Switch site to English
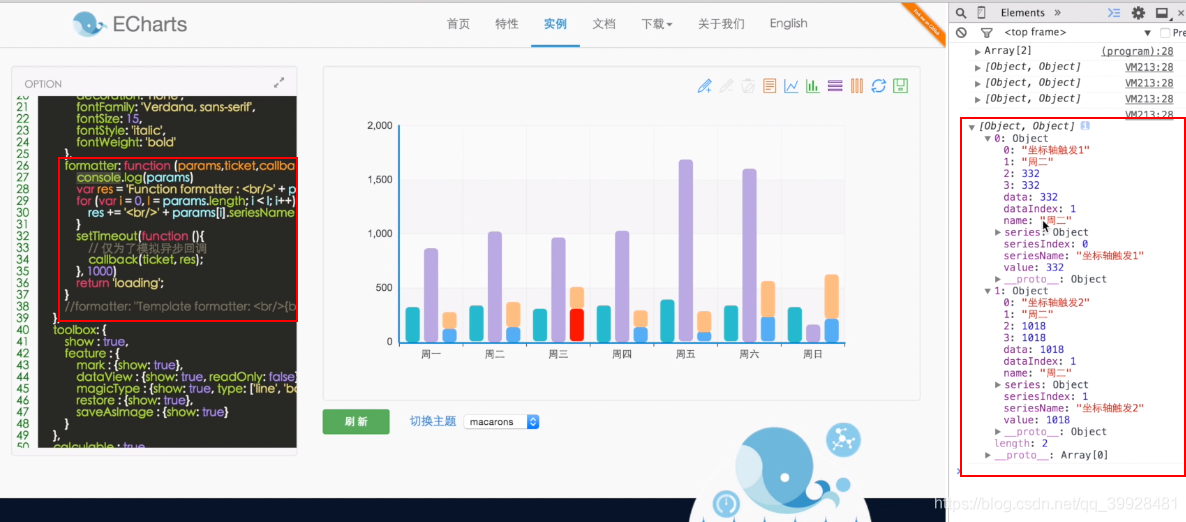Screen dimensions: 1186x522 click(788, 23)
